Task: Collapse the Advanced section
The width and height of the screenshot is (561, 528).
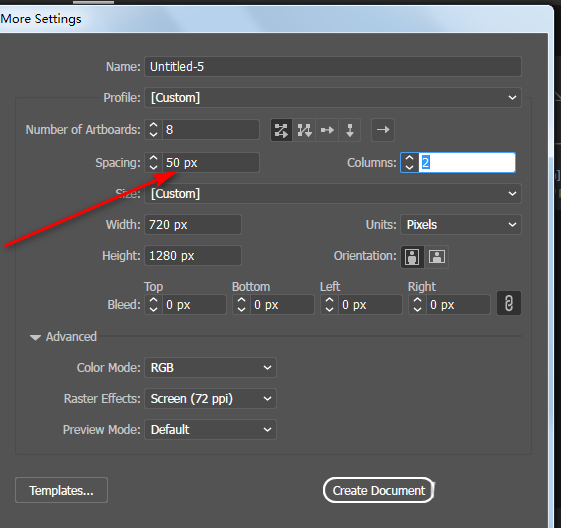Action: click(x=35, y=337)
